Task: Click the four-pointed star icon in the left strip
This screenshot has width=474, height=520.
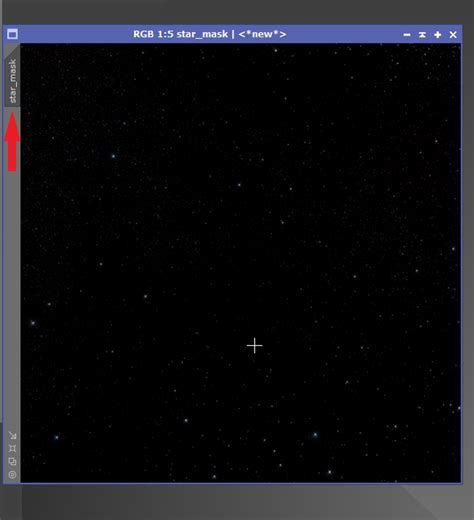Action: click(12, 448)
